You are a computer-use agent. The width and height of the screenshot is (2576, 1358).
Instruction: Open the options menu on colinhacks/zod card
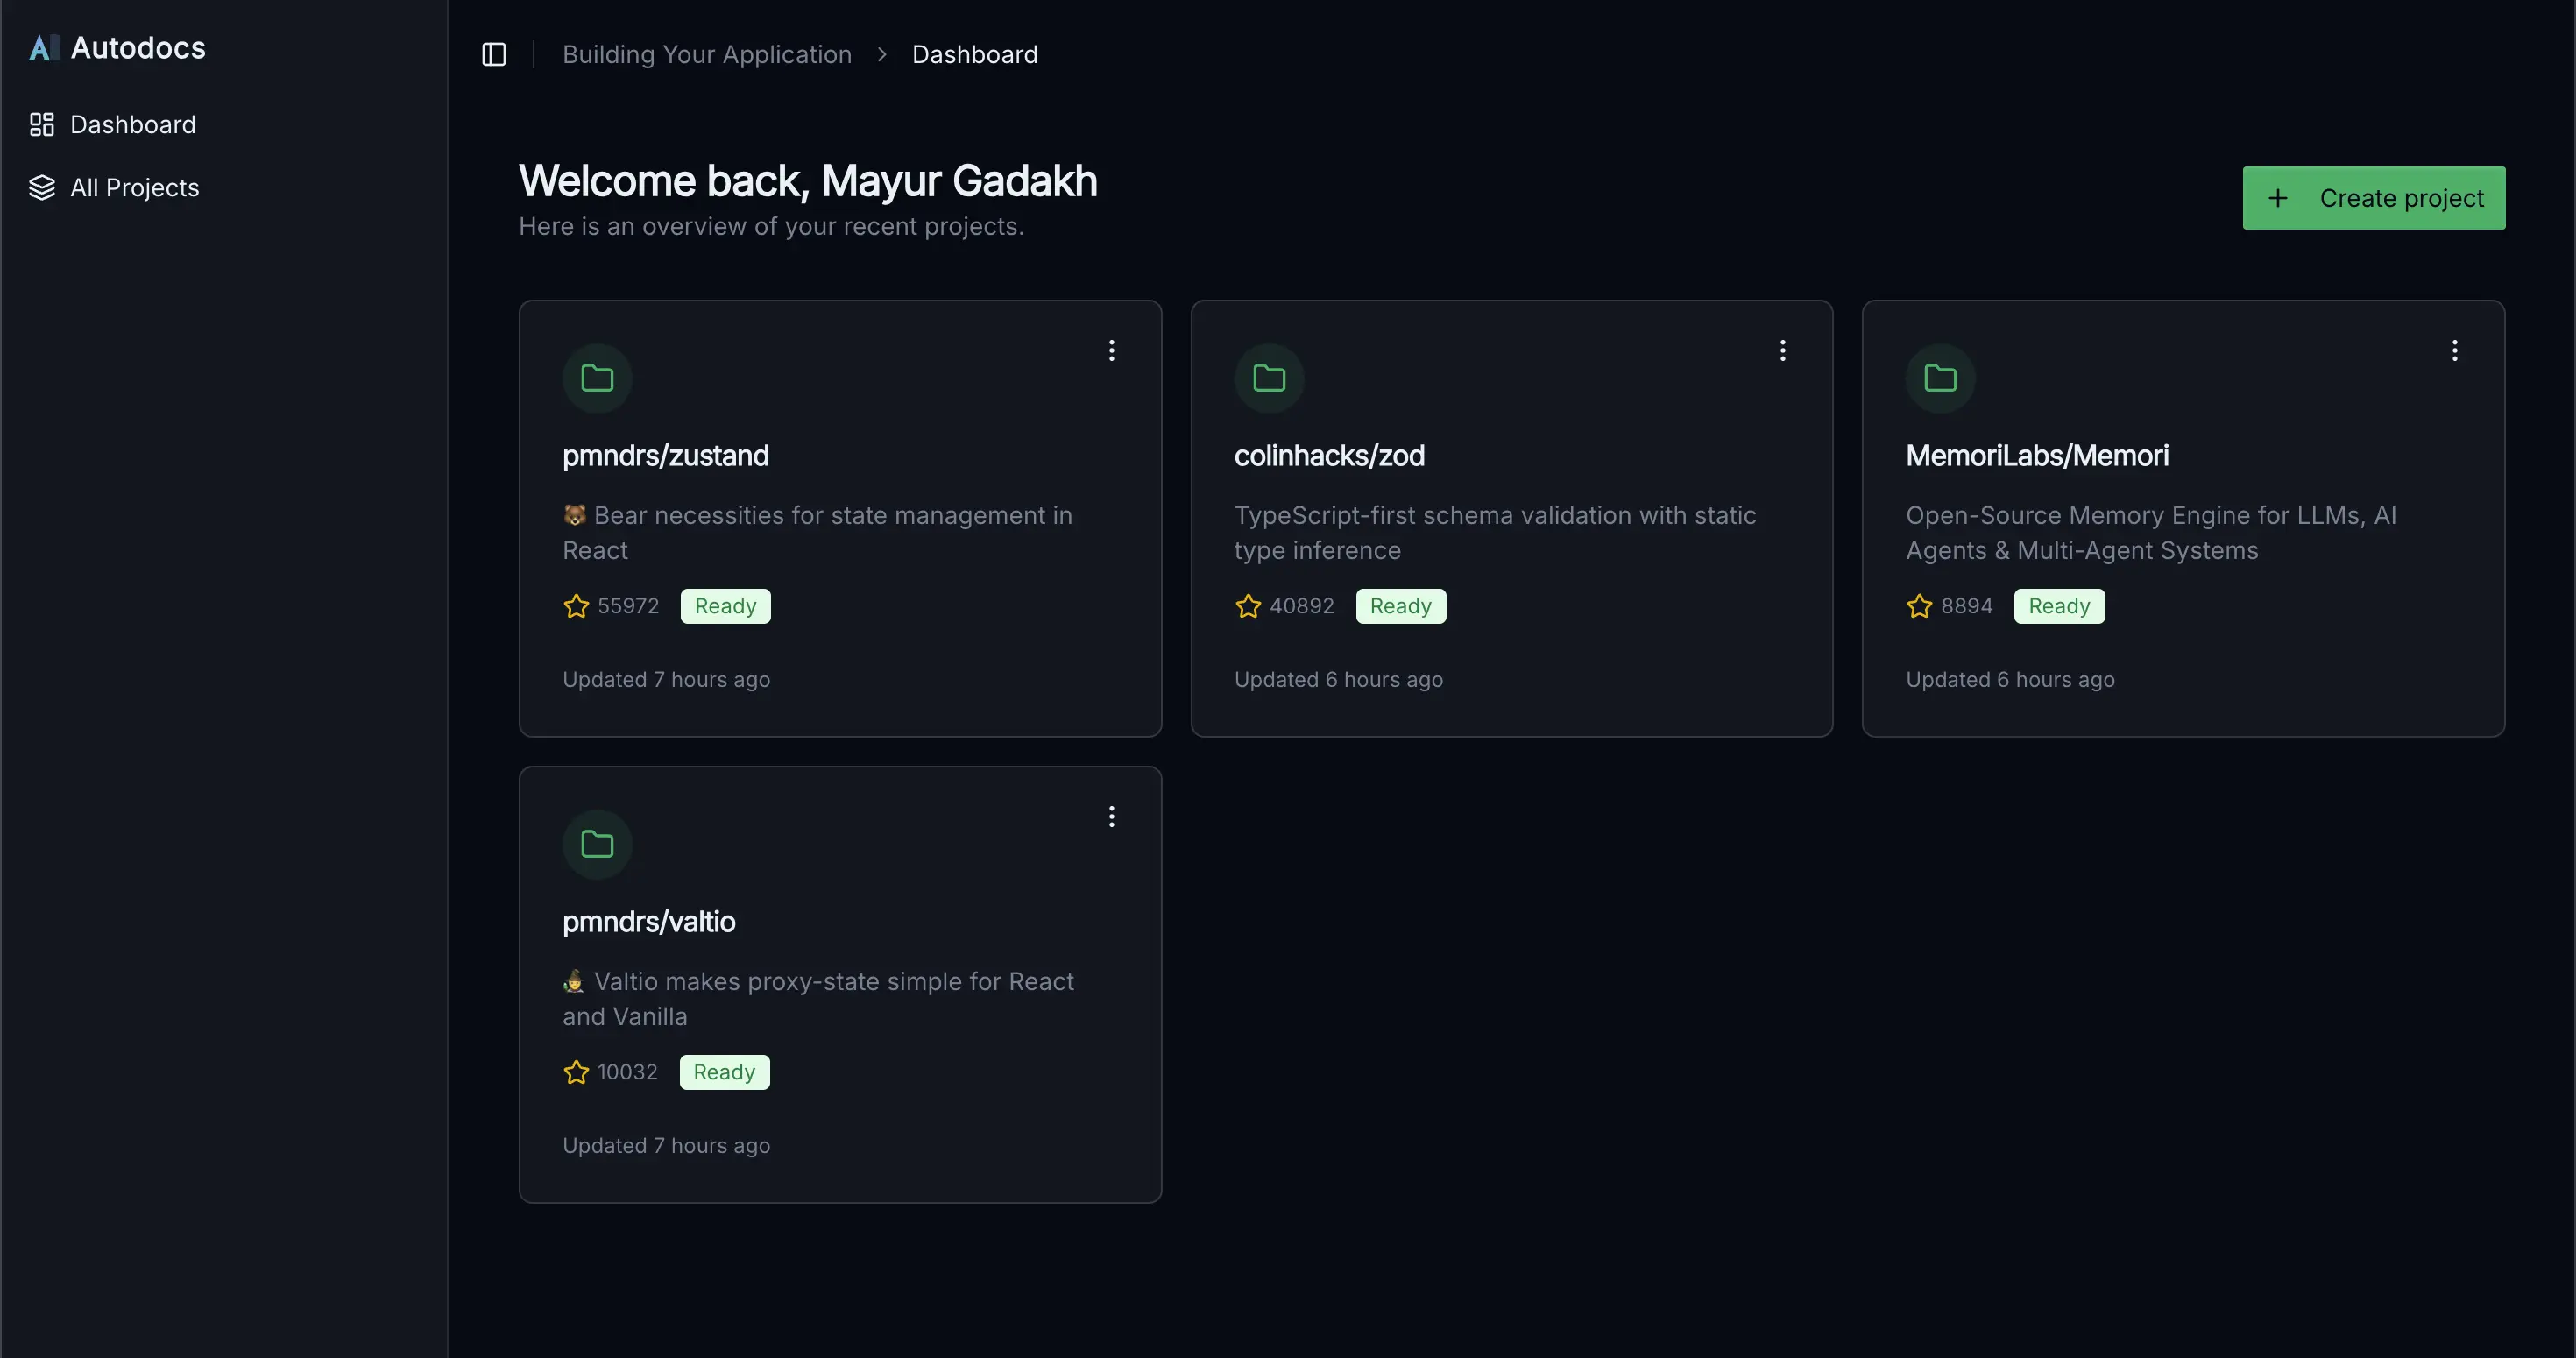point(1783,350)
